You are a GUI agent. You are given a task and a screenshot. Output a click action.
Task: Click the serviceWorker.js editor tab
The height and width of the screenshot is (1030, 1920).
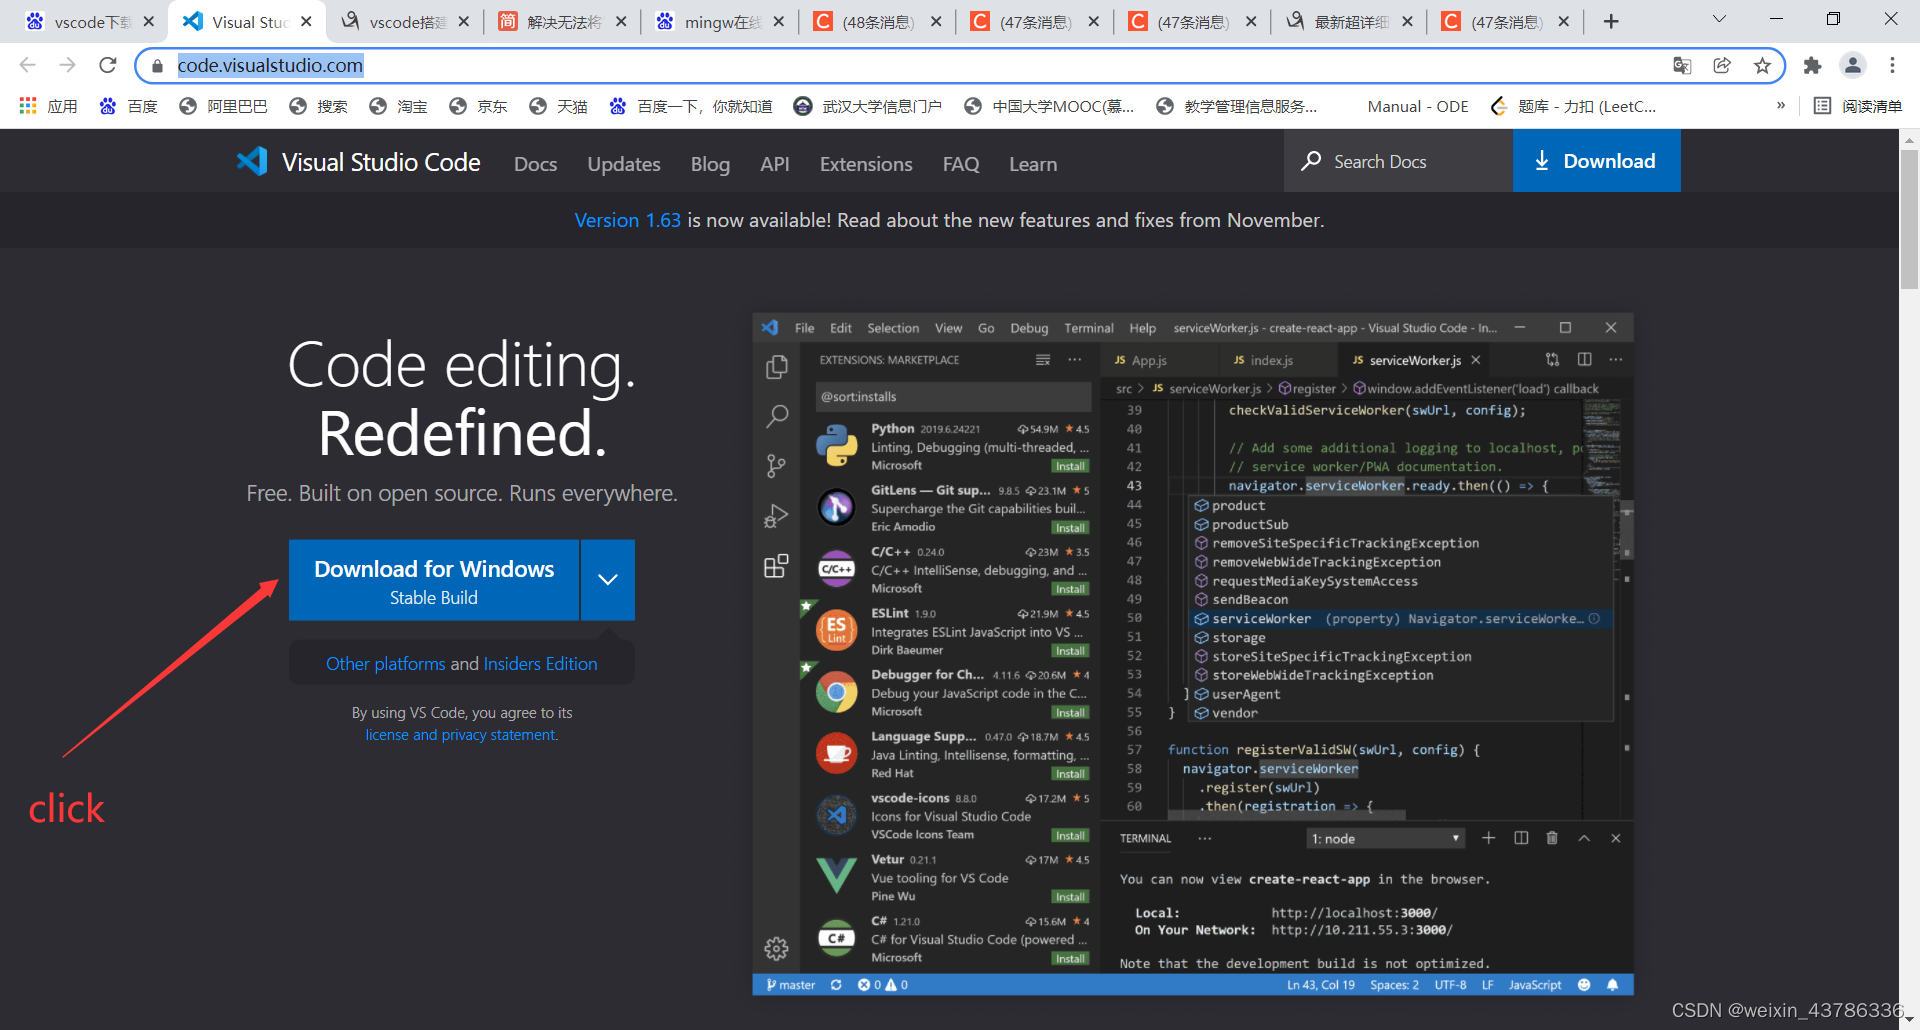click(1414, 360)
